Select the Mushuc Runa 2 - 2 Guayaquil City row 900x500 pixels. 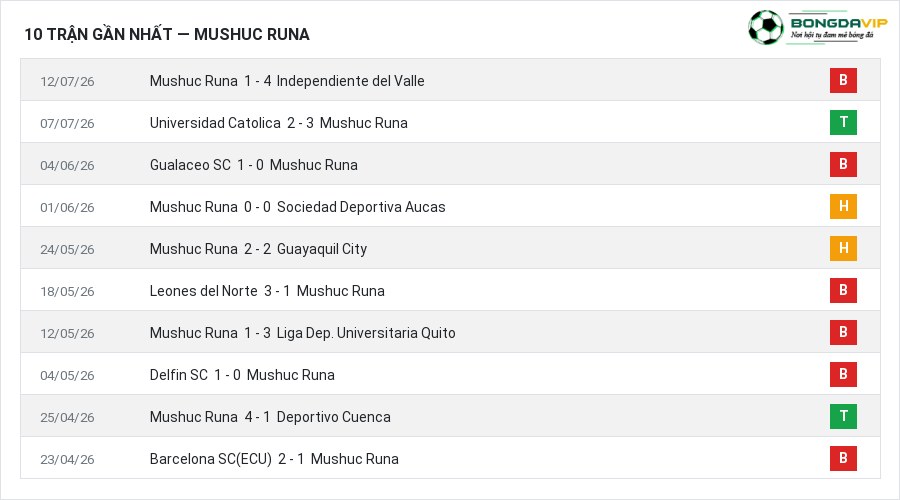pos(450,248)
